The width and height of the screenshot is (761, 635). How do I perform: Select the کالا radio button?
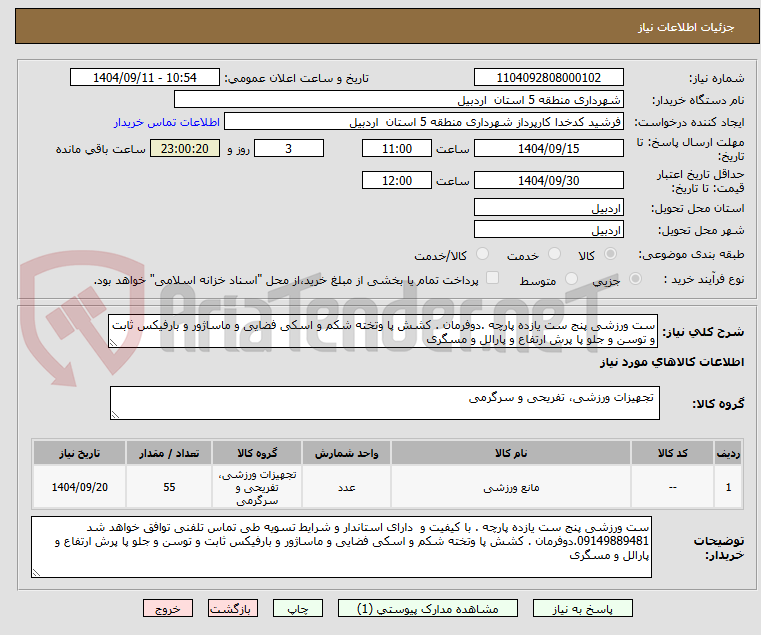click(611, 254)
